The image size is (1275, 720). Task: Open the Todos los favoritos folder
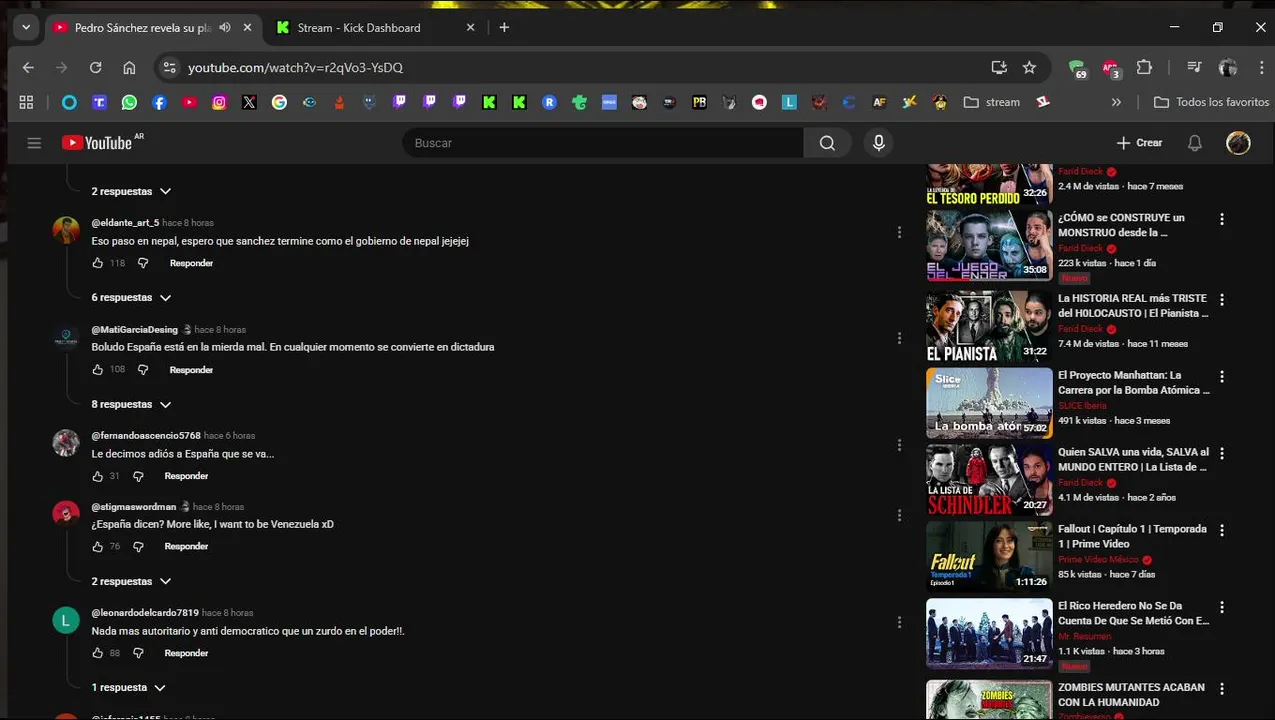(x=1211, y=102)
